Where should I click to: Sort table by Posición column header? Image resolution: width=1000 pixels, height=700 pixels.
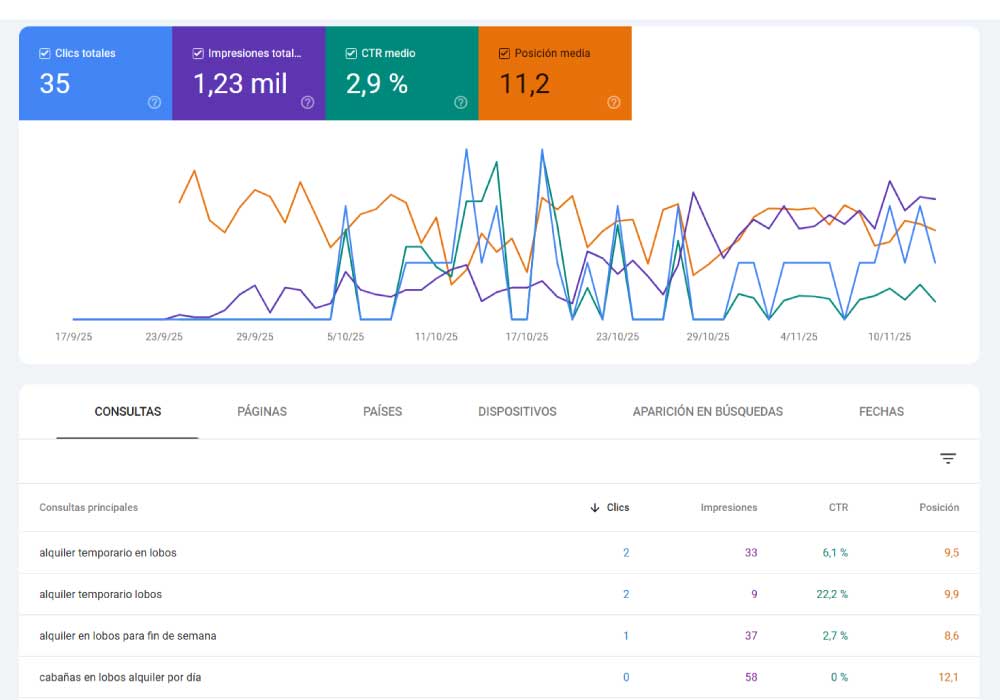pos(938,508)
